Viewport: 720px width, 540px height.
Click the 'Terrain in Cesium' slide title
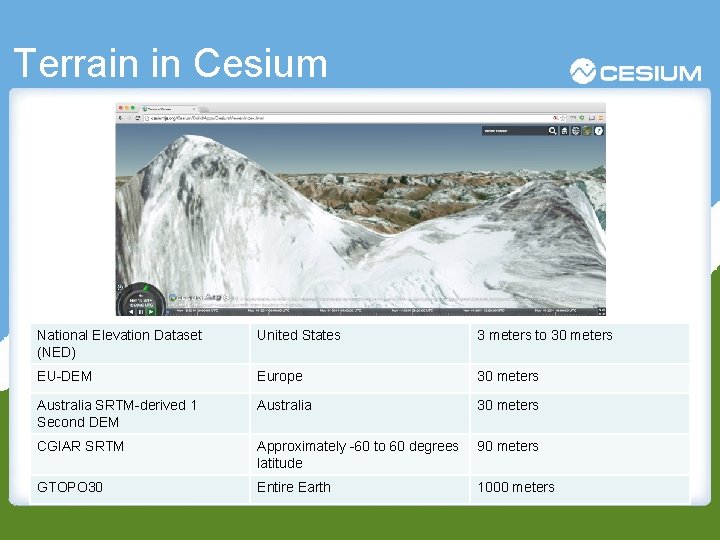click(170, 63)
